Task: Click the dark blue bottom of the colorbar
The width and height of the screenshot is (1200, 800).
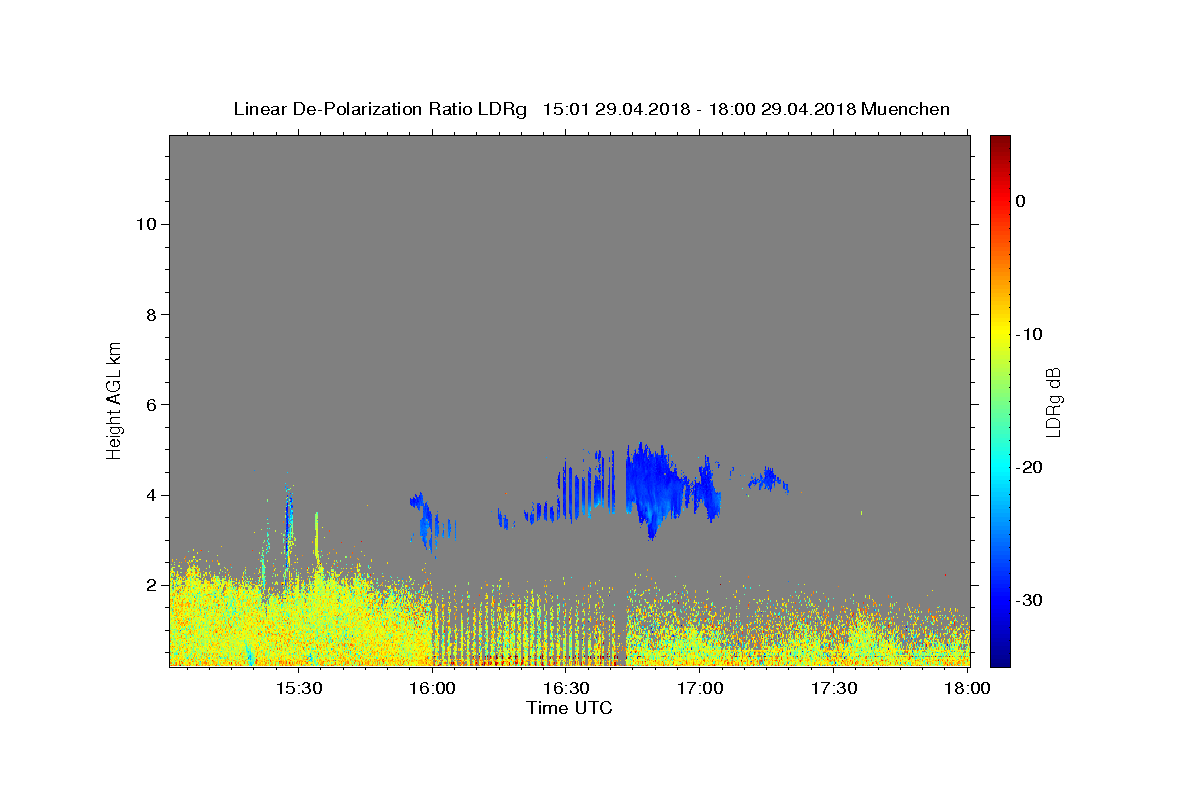Action: pos(999,658)
